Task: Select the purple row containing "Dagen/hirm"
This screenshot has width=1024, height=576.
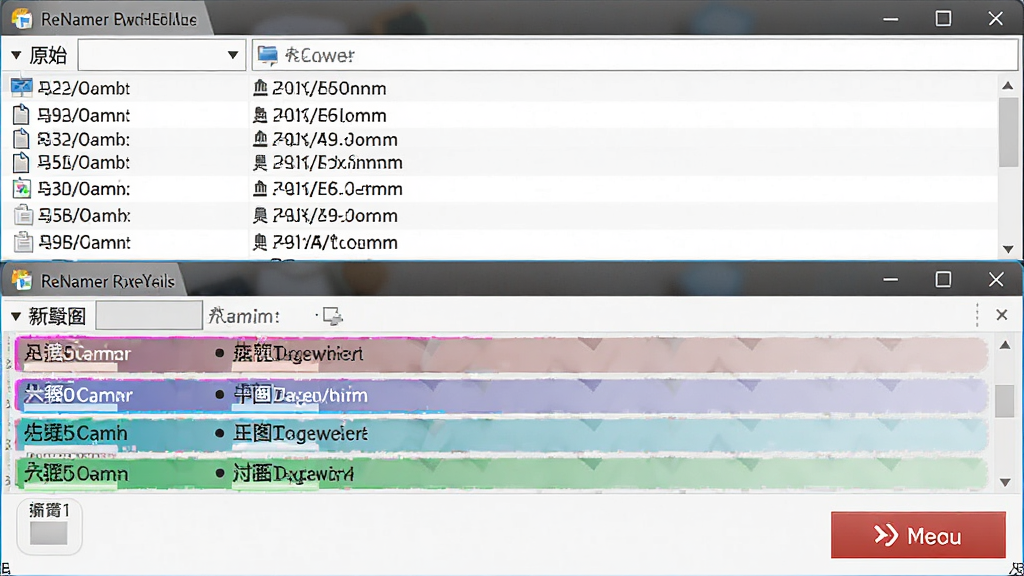Action: 501,396
